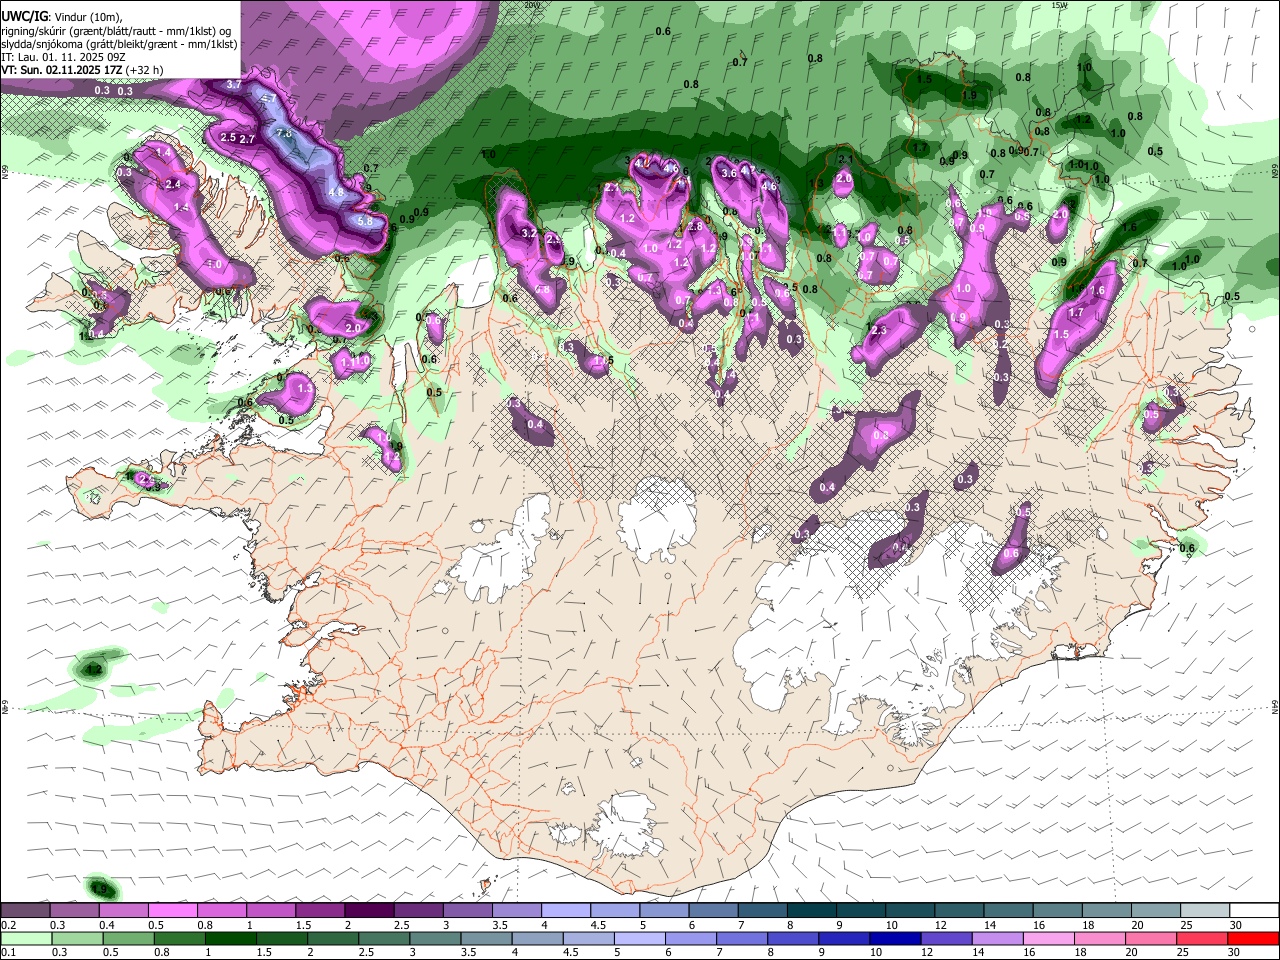The height and width of the screenshot is (960, 1280).
Task: Select the bright pink 0.5–0.8 snow scale swatch
Action: tap(172, 910)
